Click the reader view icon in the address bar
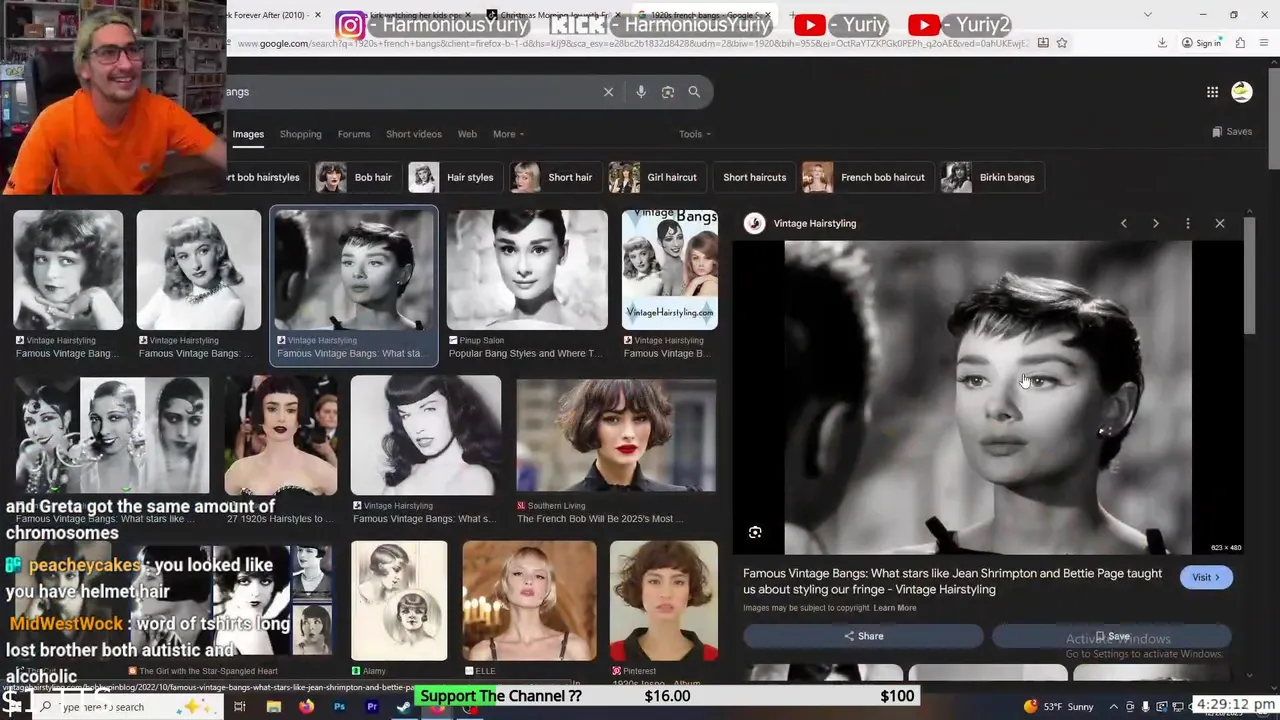Screen dimensions: 1280x720 1043,43
